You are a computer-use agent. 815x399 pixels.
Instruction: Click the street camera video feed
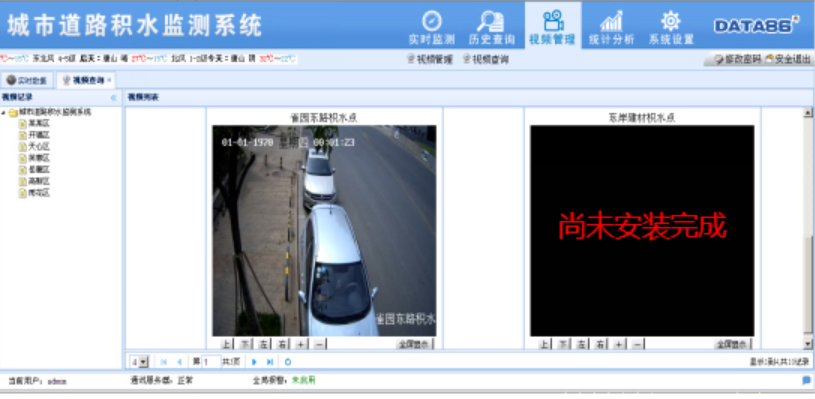(x=324, y=231)
